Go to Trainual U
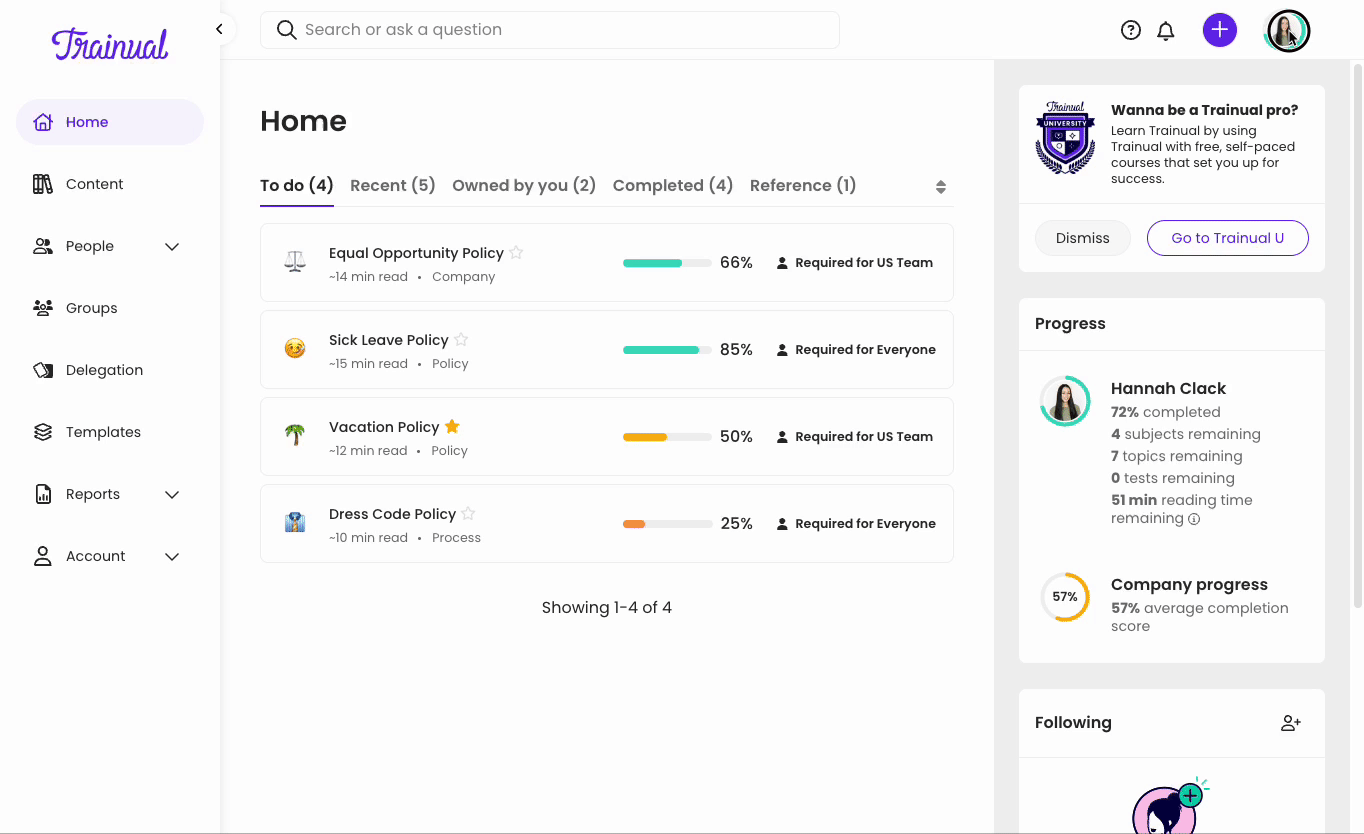 (1227, 238)
